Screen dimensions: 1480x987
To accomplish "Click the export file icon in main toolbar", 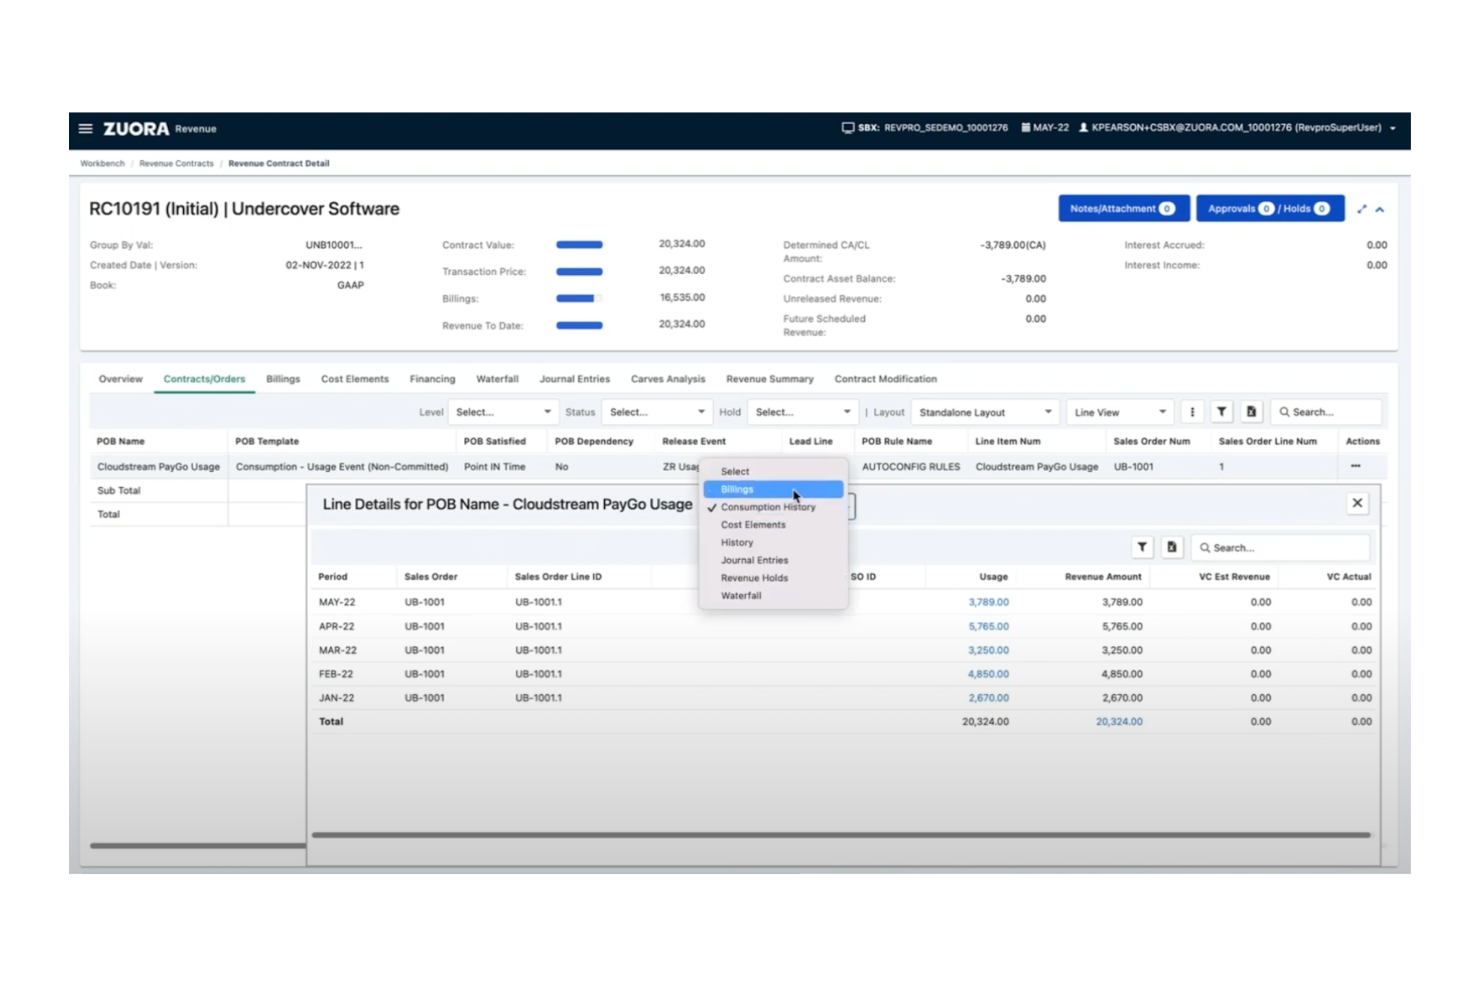I will coord(1251,412).
